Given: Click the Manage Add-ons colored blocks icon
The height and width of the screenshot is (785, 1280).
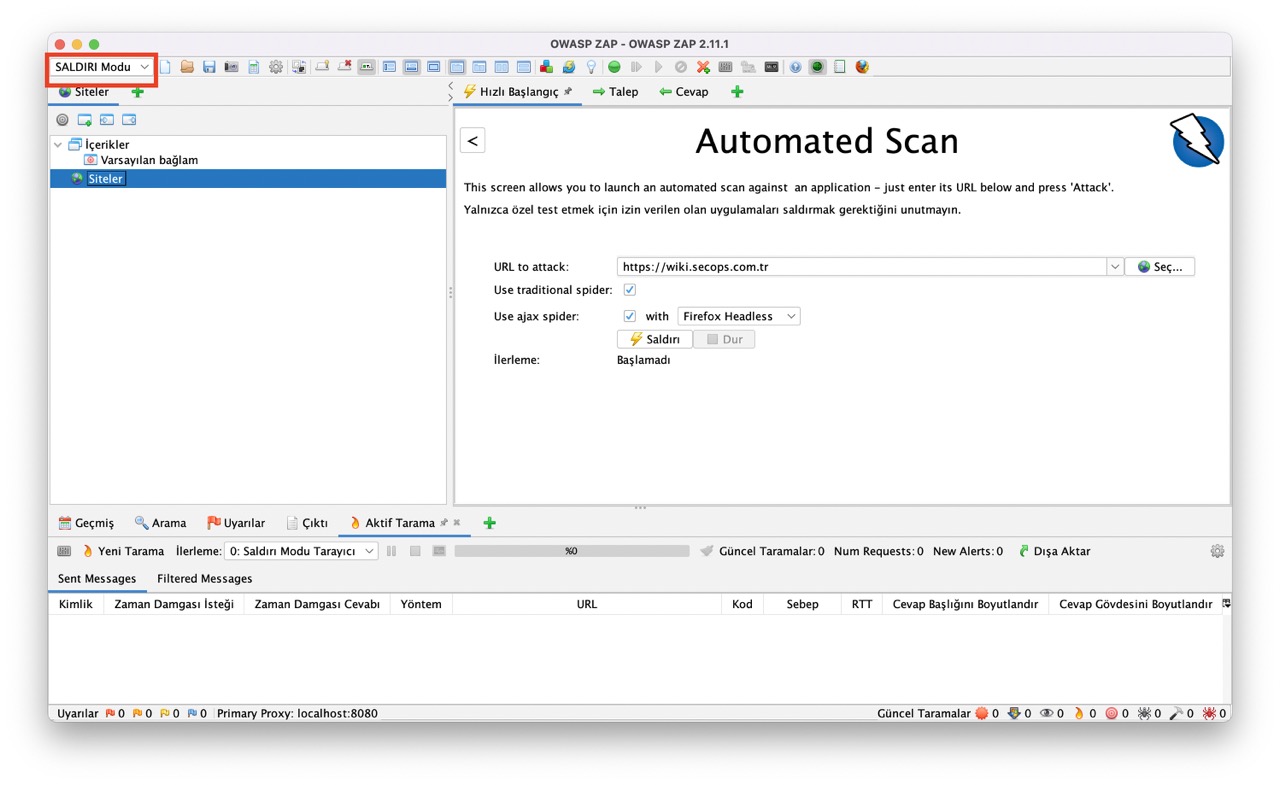Looking at the screenshot, I should pyautogui.click(x=546, y=67).
